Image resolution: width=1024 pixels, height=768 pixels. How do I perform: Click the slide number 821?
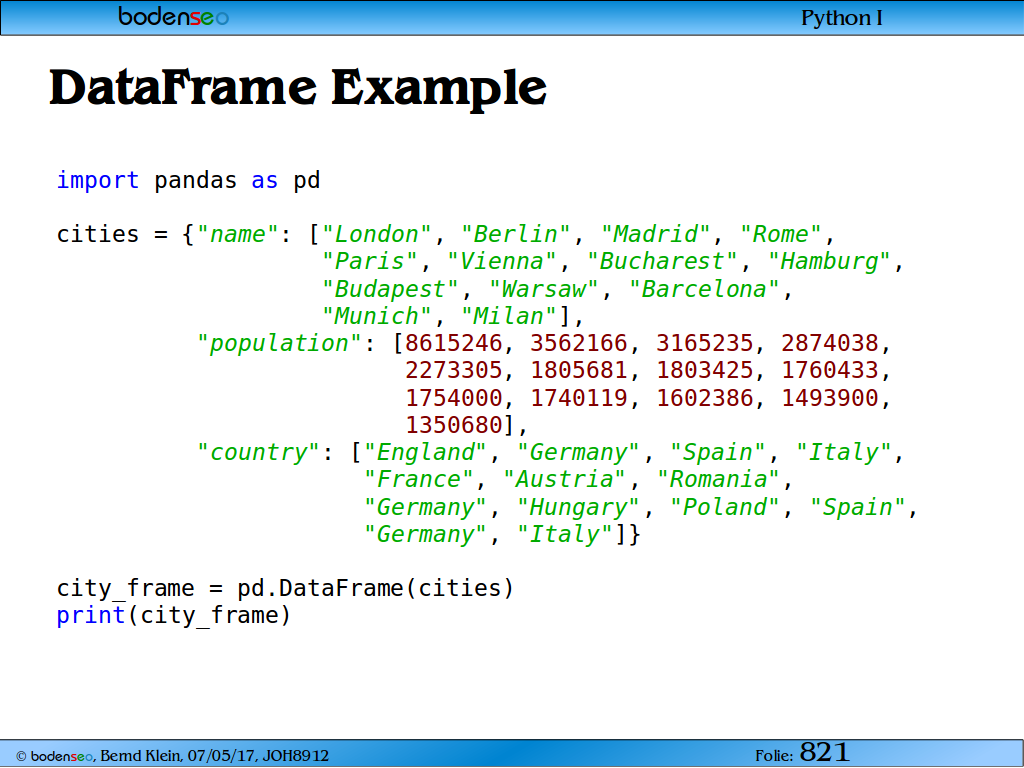(x=824, y=752)
